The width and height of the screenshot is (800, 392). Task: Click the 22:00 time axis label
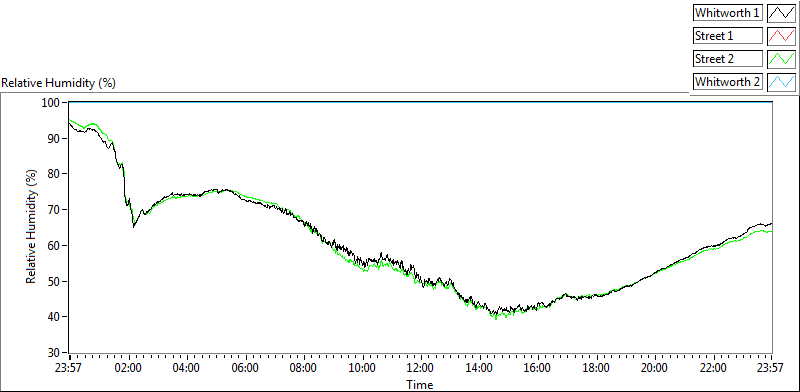click(713, 368)
